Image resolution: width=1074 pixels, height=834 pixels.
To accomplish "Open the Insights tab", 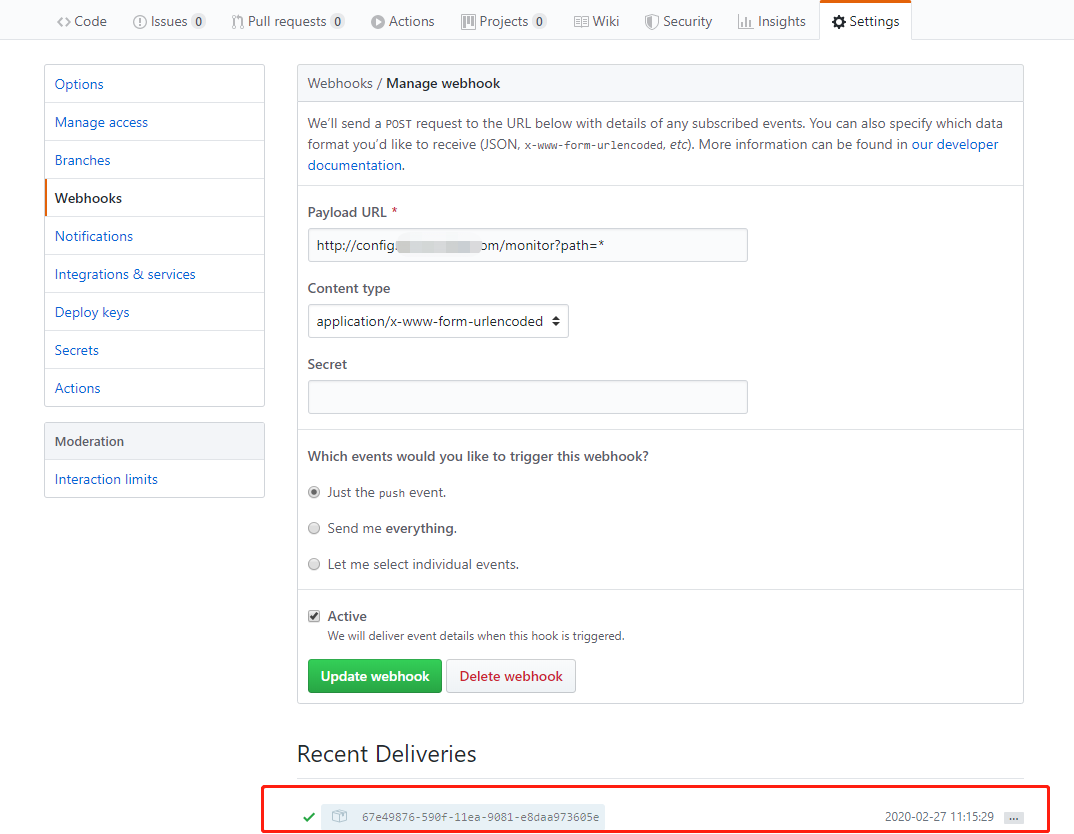I will click(772, 21).
